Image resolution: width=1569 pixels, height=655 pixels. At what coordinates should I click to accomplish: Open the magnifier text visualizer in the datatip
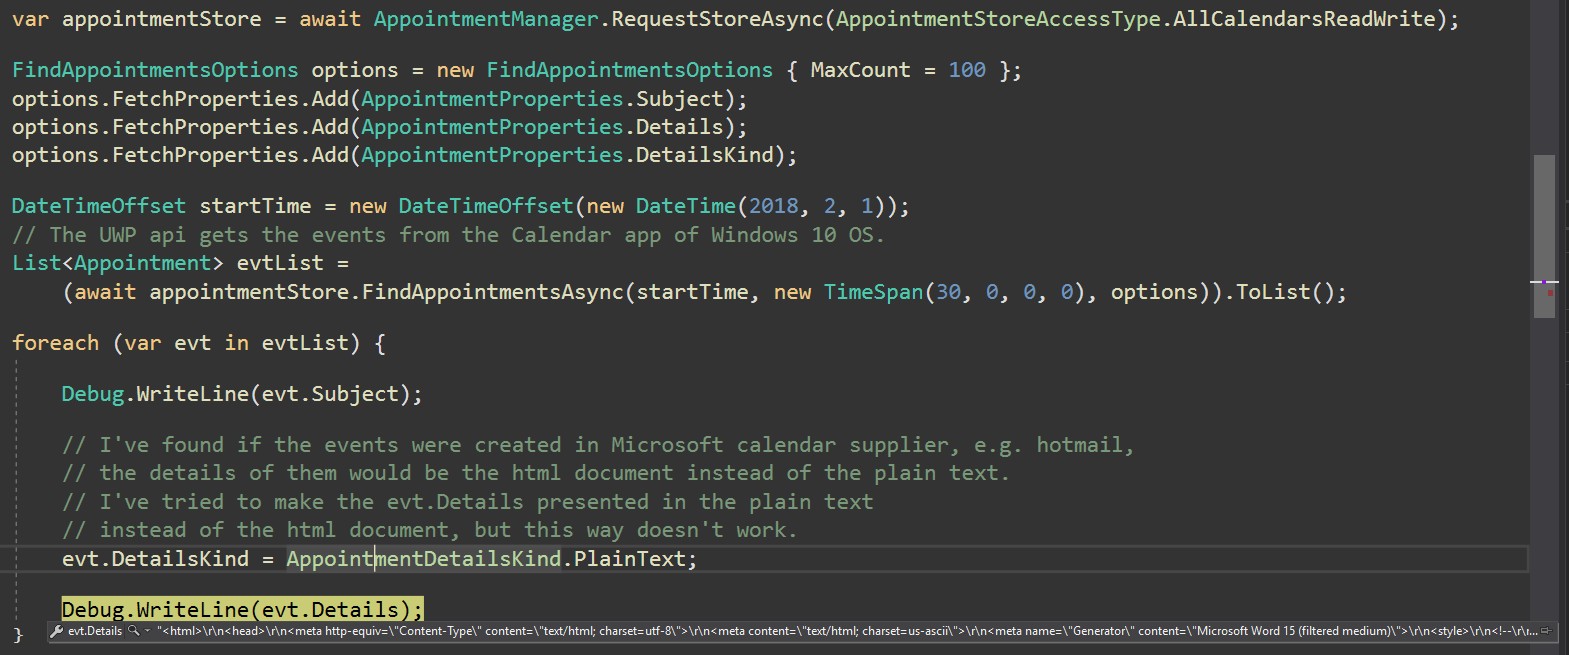[134, 631]
